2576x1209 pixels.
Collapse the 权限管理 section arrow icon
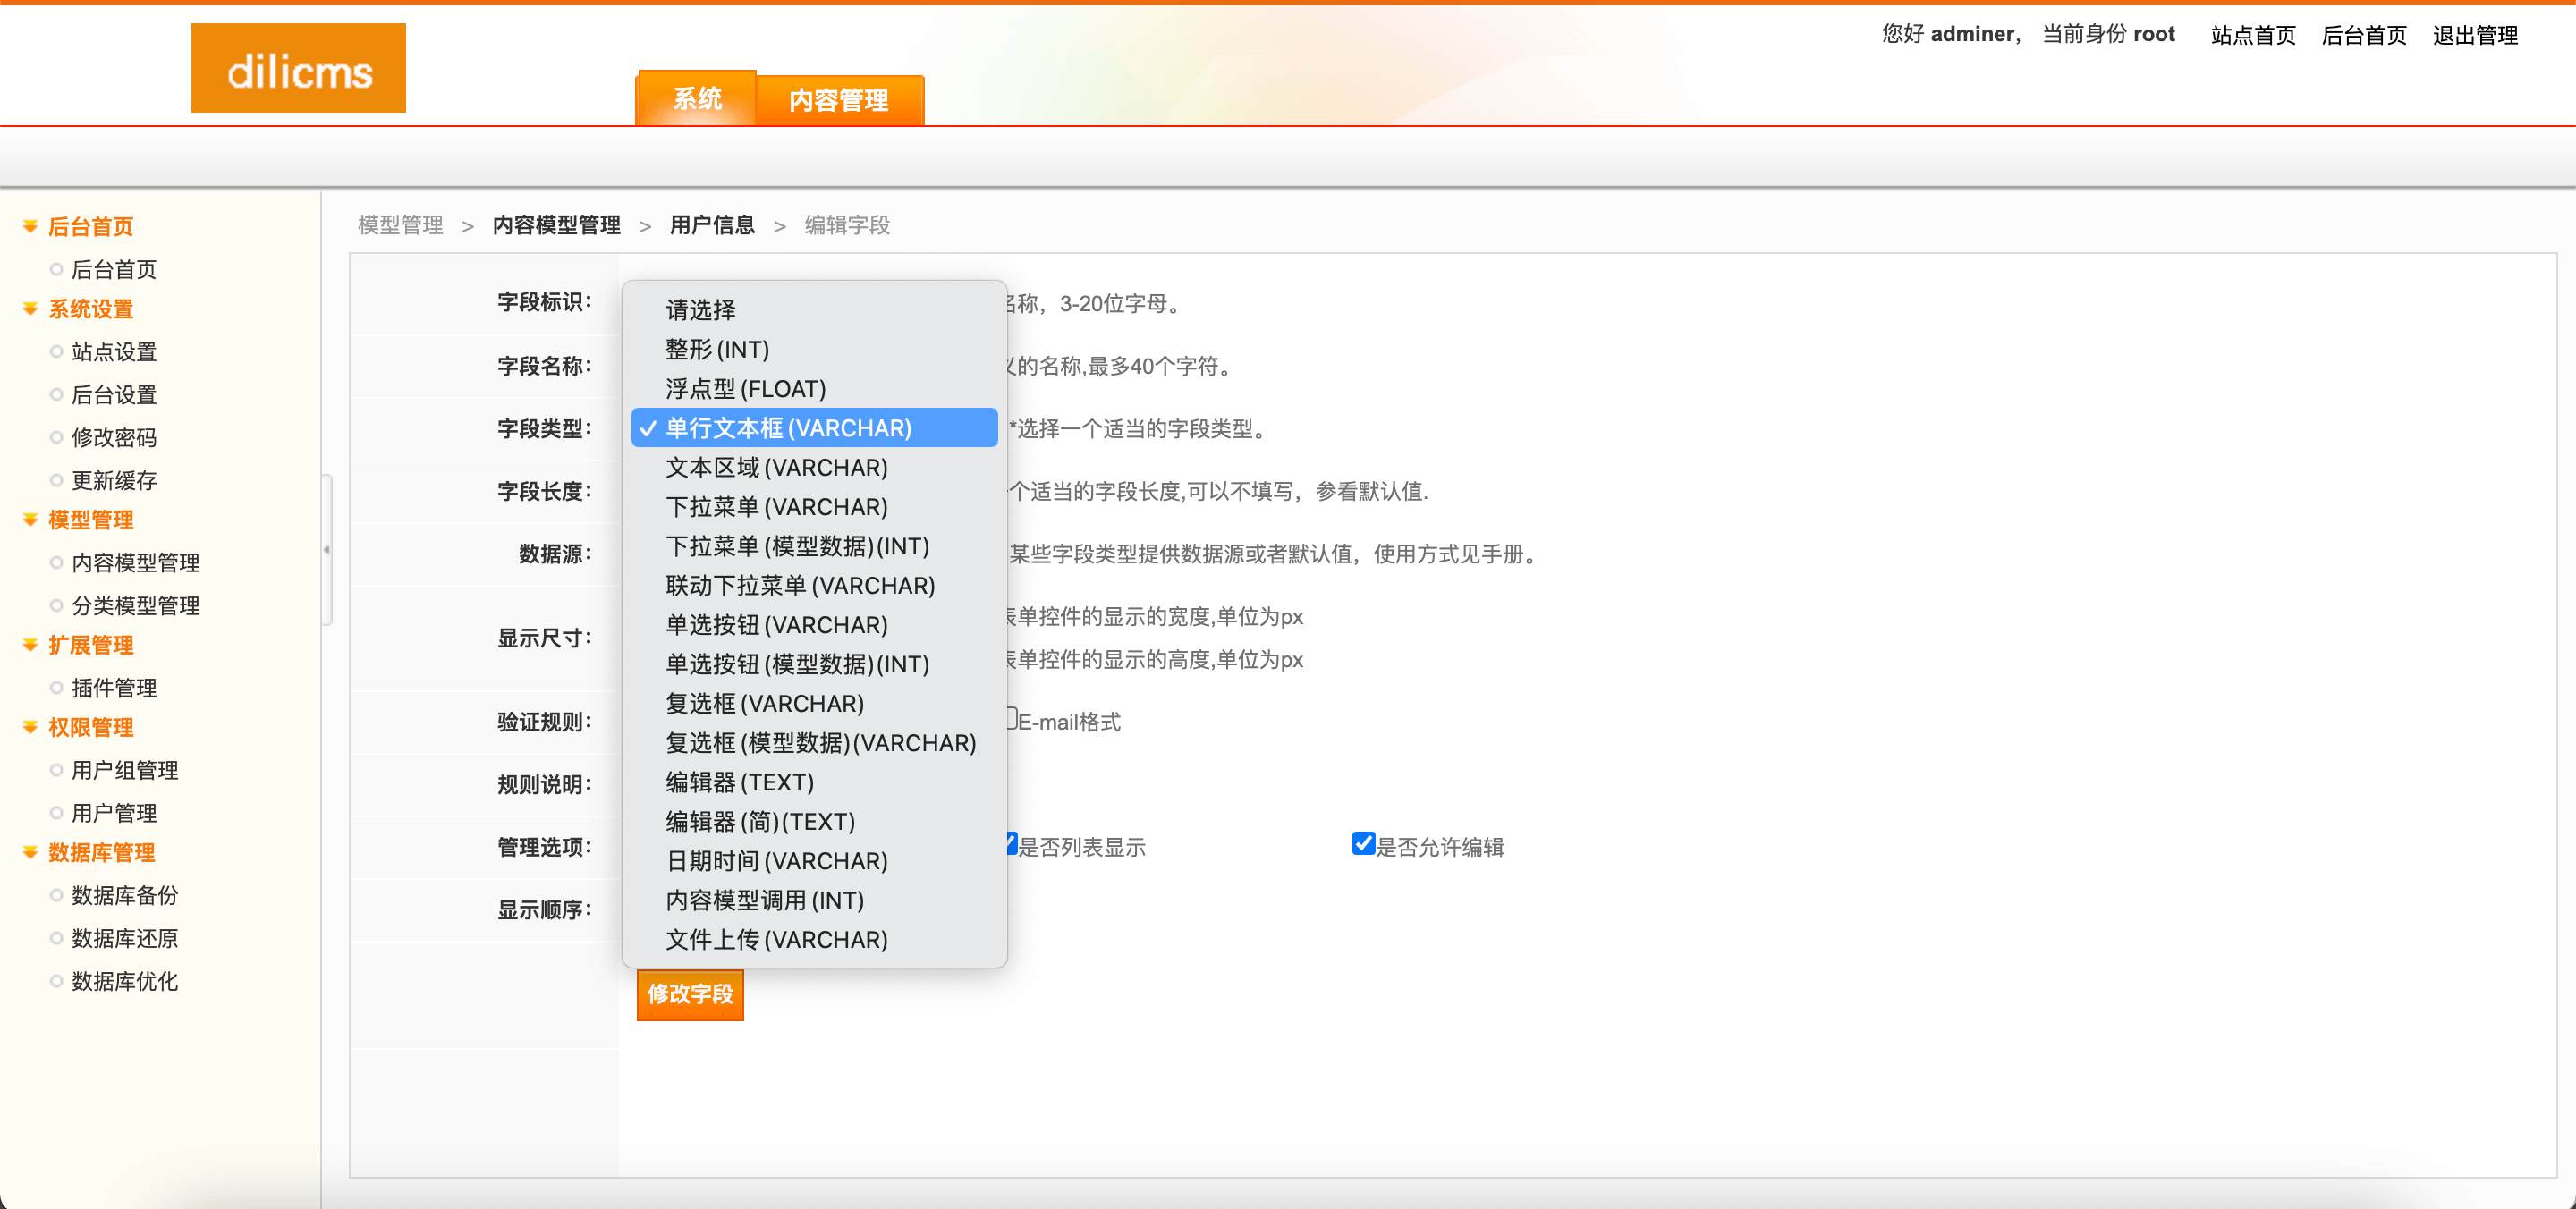pos(30,727)
